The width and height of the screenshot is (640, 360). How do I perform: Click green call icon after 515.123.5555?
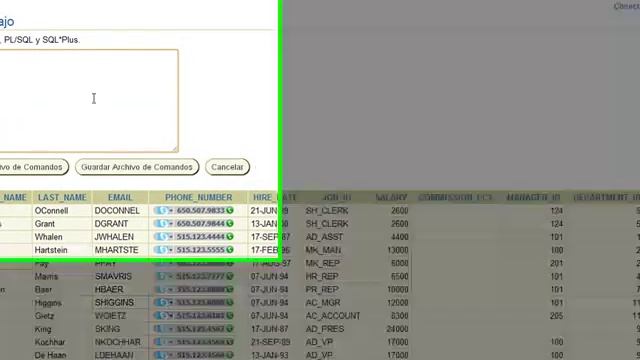(x=230, y=250)
